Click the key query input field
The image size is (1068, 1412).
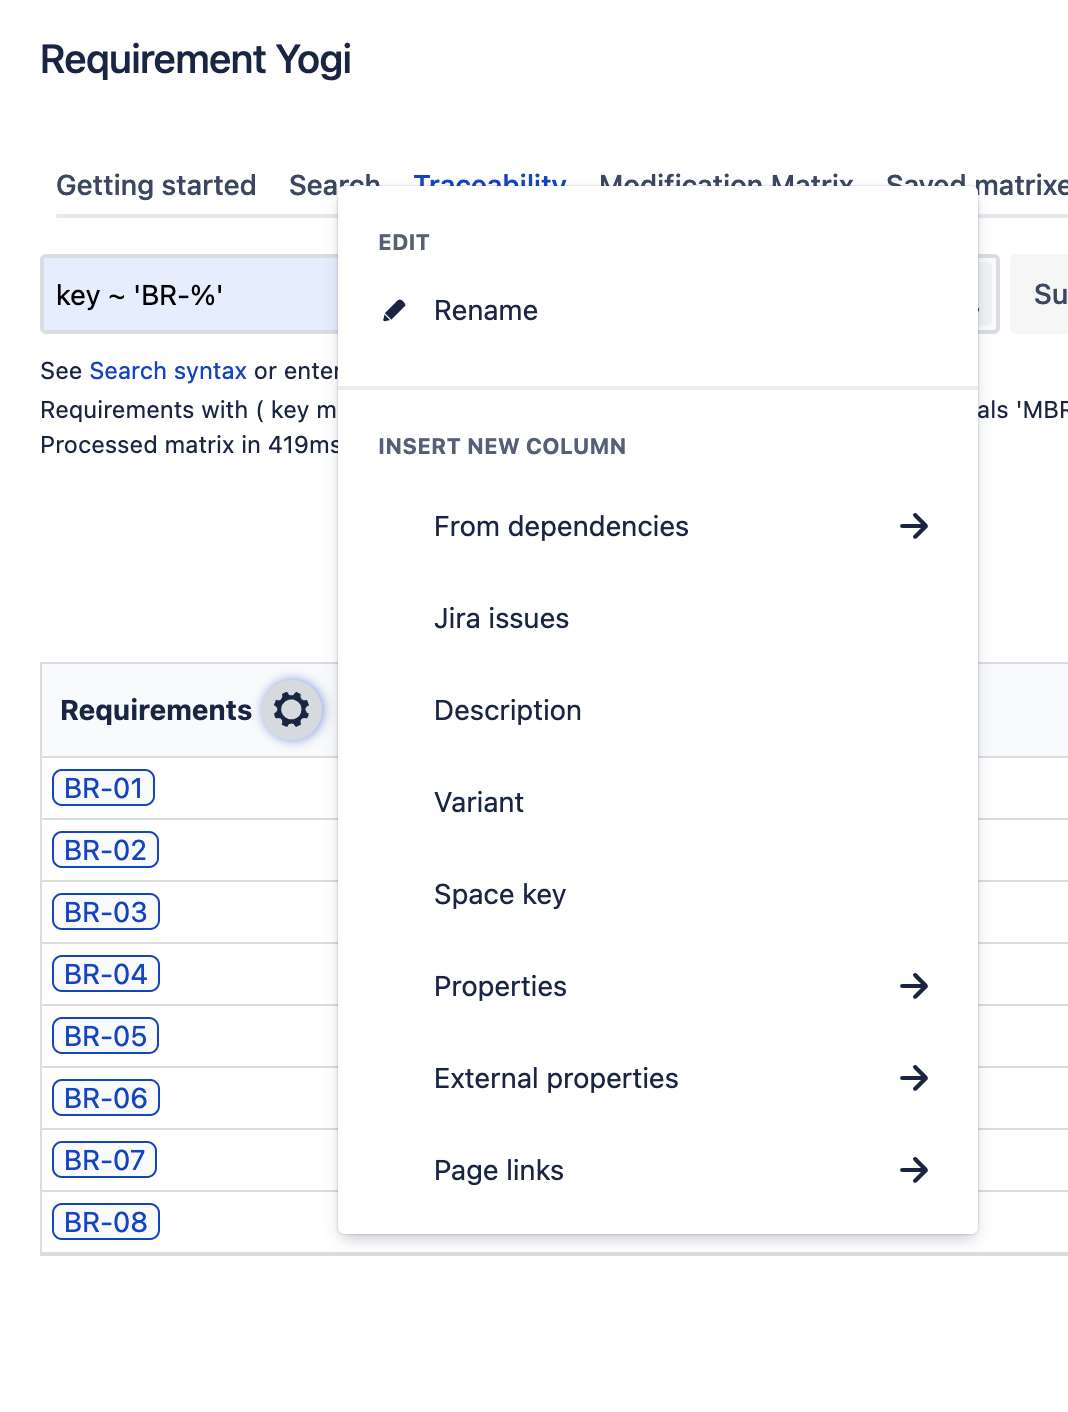coord(190,295)
